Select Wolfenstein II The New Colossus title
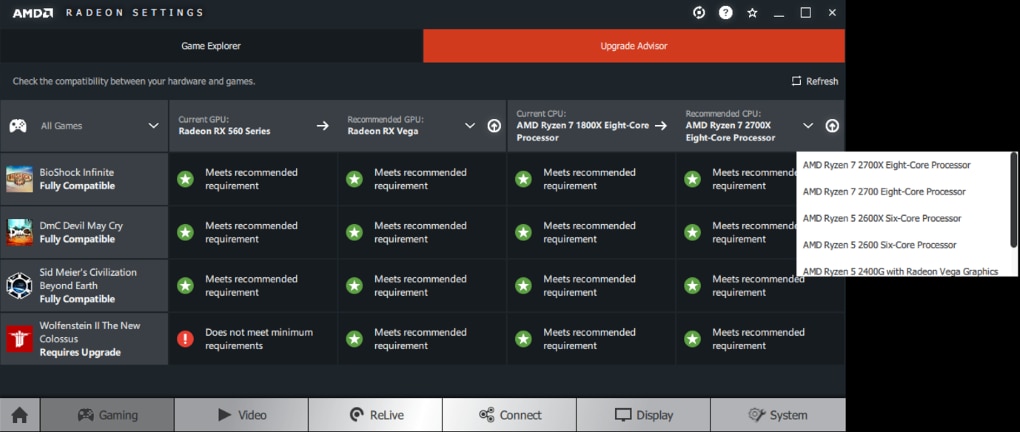 [x=90, y=332]
